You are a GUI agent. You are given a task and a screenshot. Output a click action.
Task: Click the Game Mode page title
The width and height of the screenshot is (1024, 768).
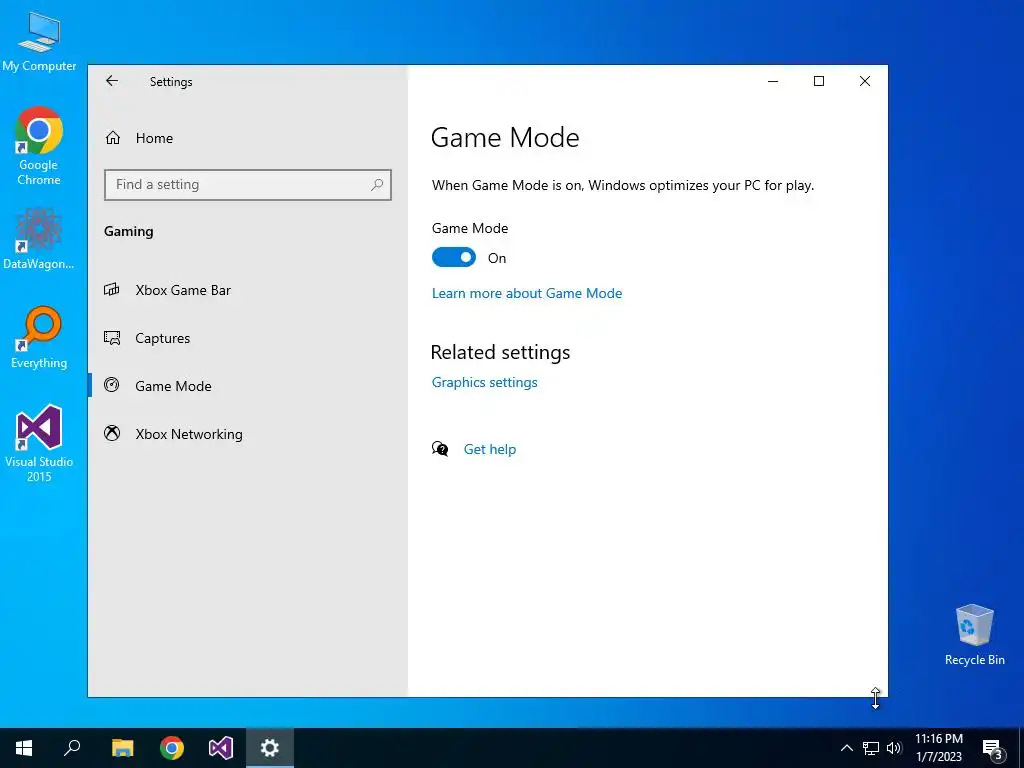click(x=505, y=137)
